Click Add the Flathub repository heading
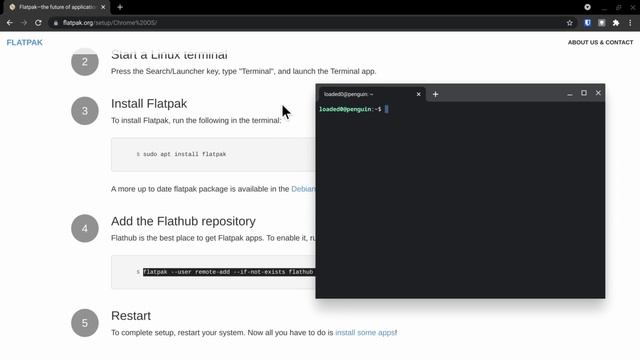 (183, 221)
